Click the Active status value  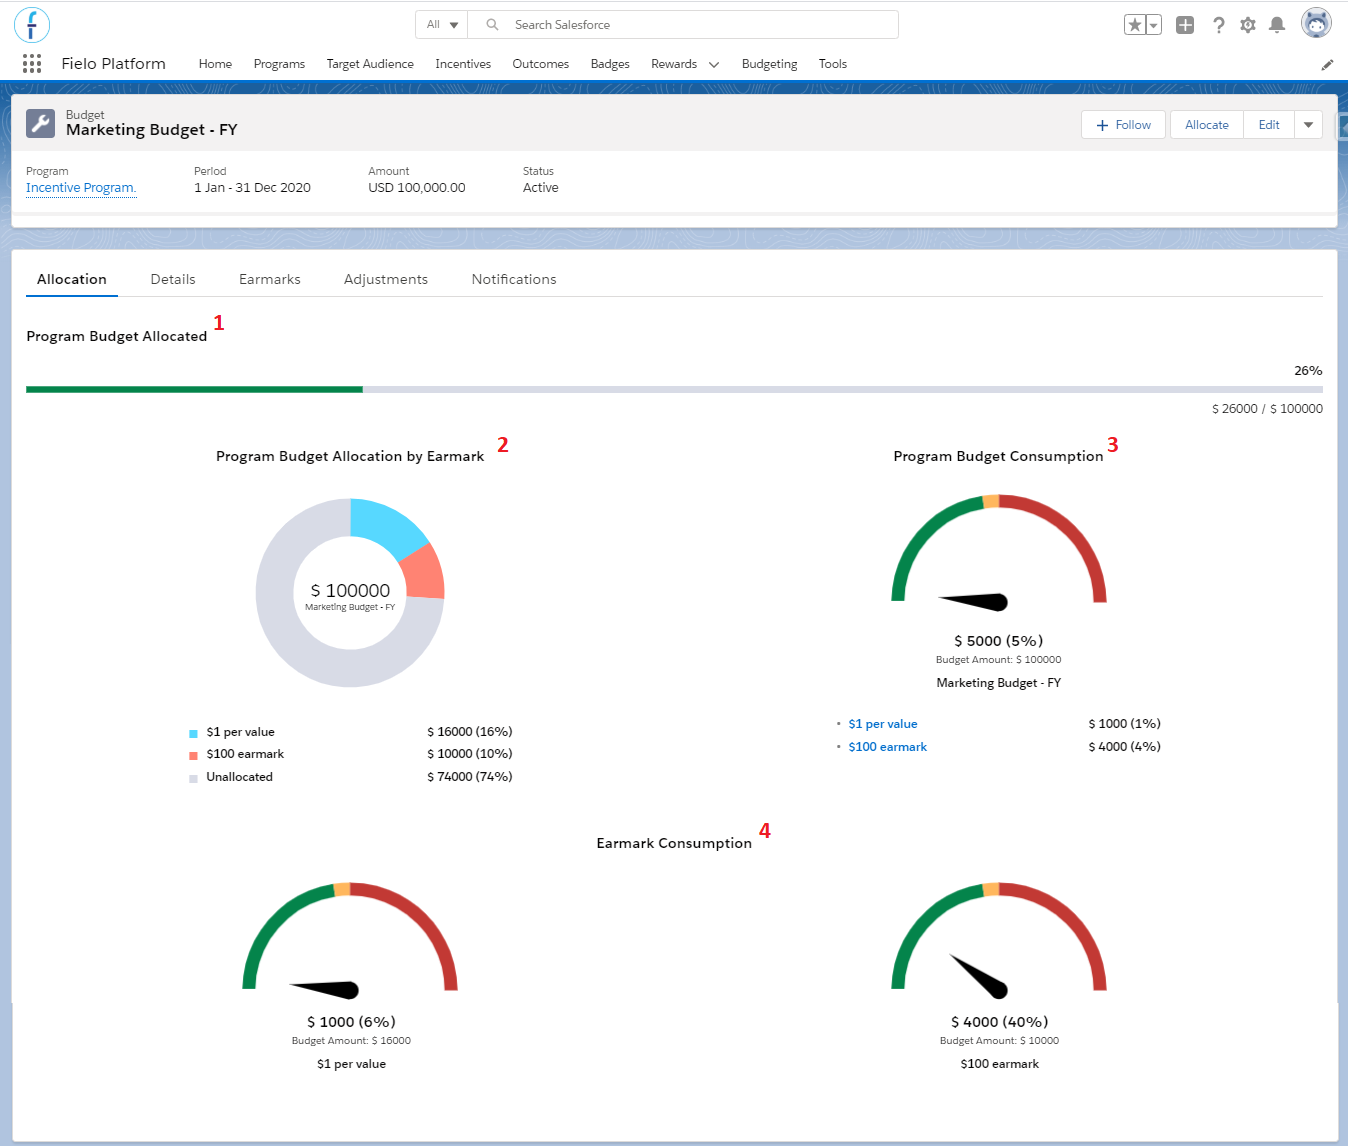point(541,188)
